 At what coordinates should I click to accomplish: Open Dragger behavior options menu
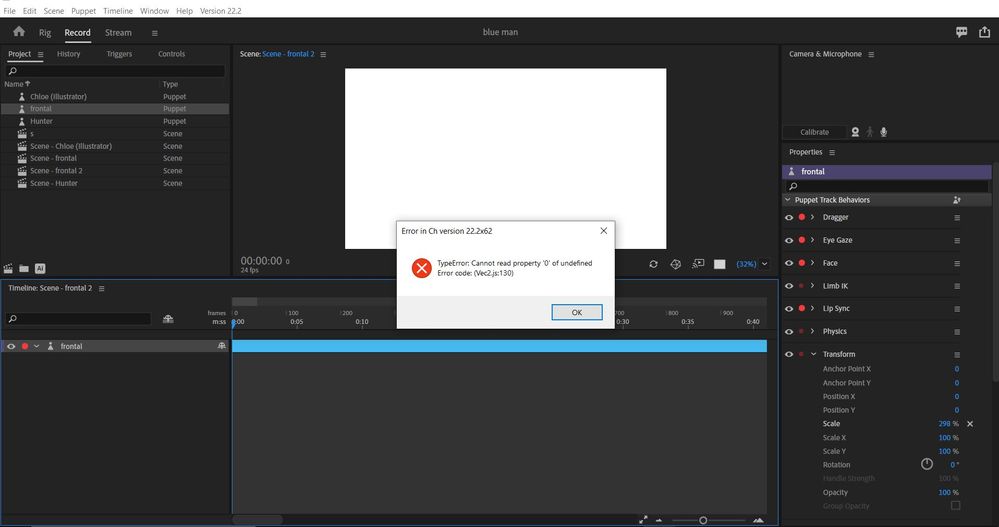(x=956, y=218)
